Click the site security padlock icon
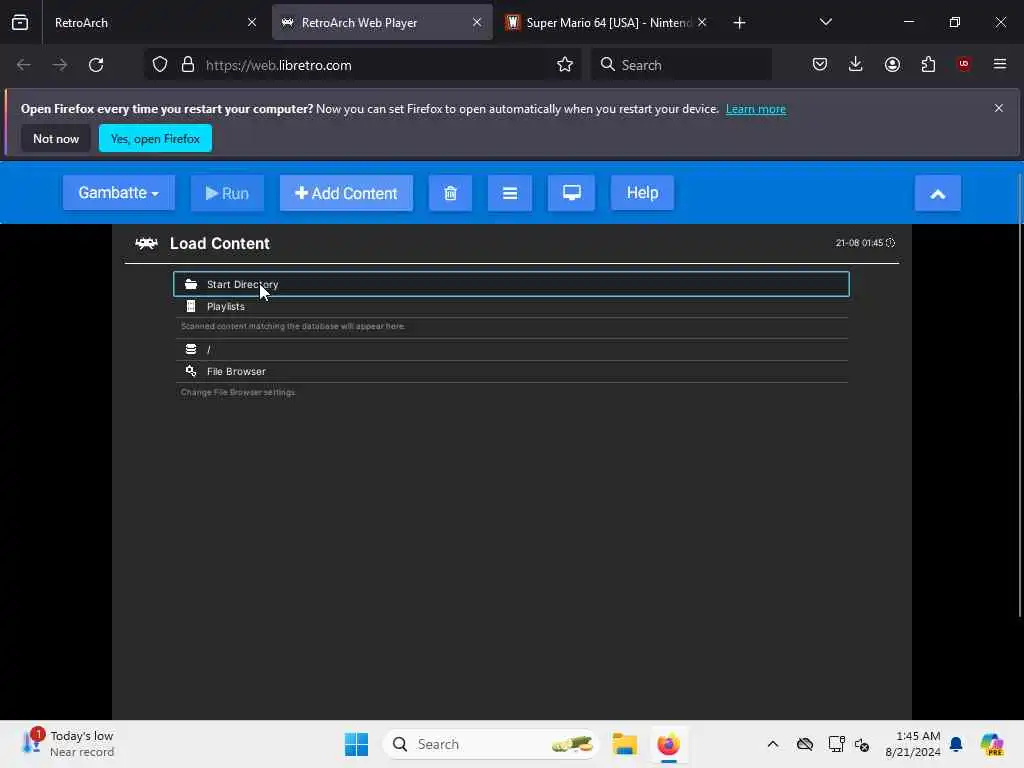Screen dimensions: 1024x768 tap(188, 65)
